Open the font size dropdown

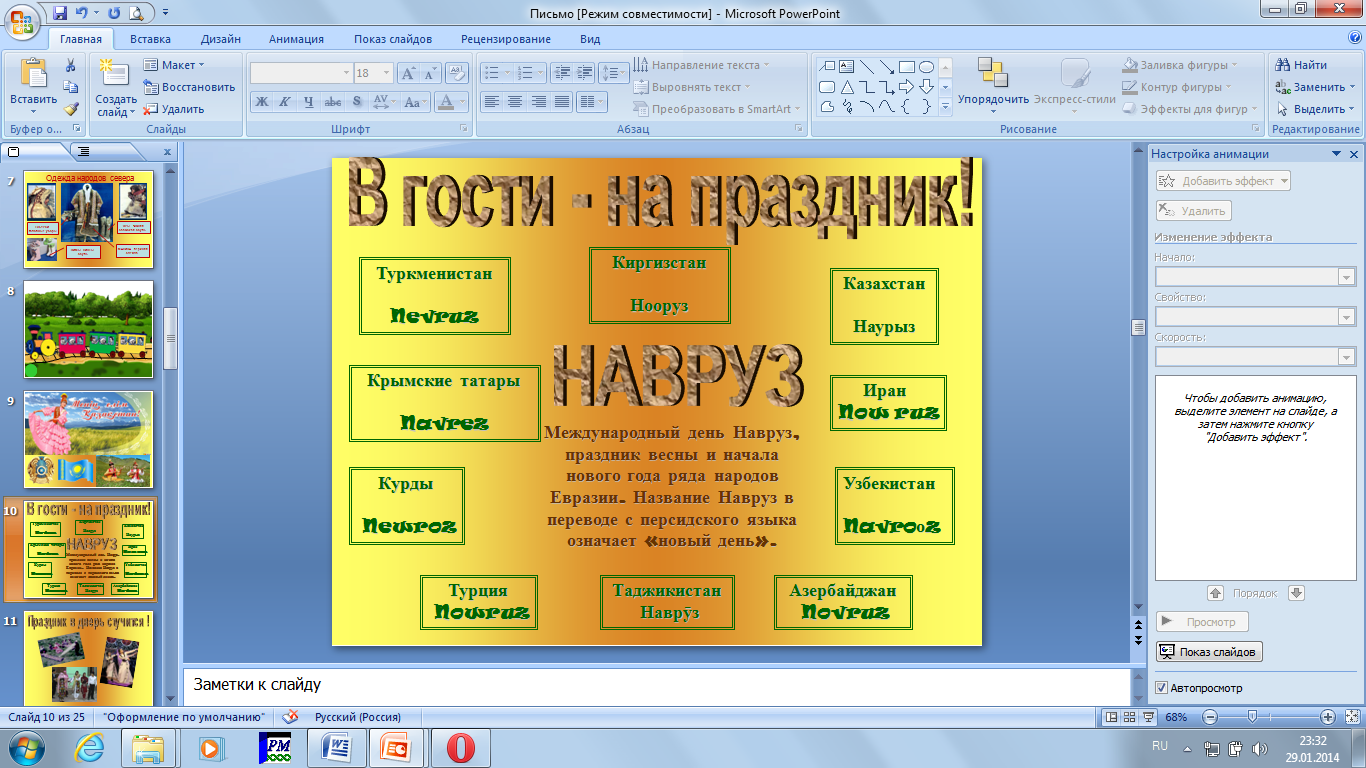pos(385,73)
